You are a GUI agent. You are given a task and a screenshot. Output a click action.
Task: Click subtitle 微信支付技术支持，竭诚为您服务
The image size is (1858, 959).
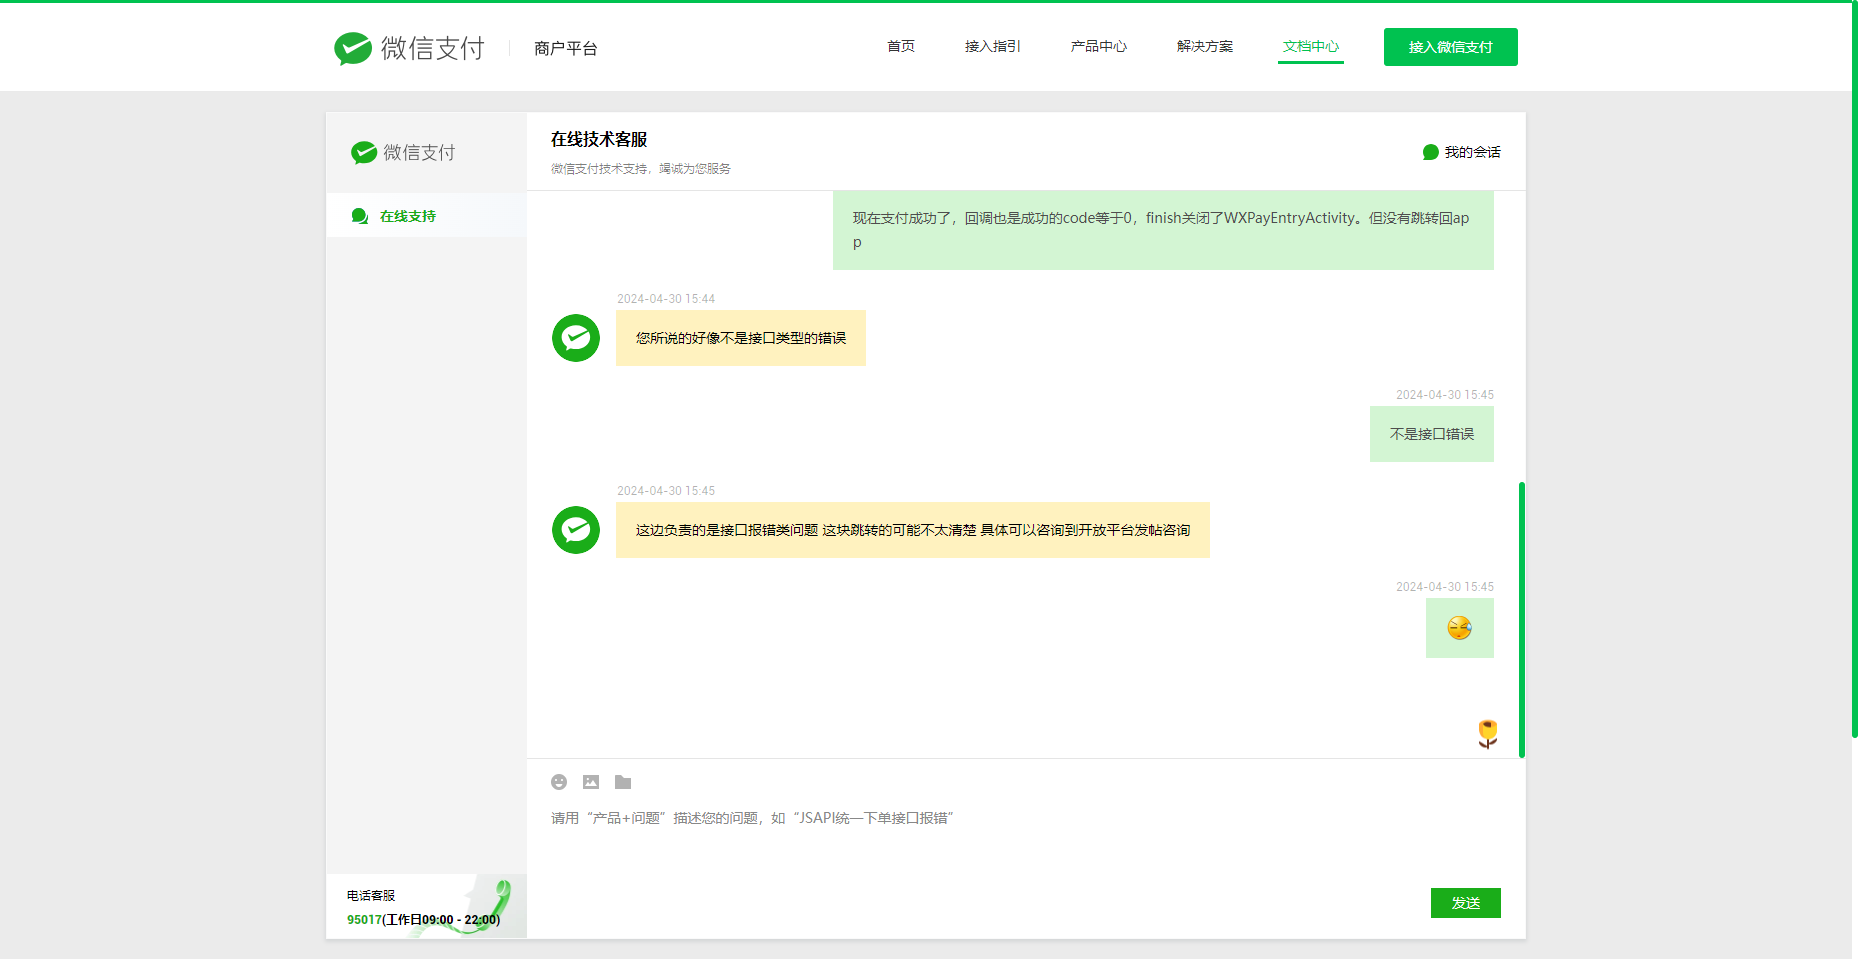click(x=641, y=169)
